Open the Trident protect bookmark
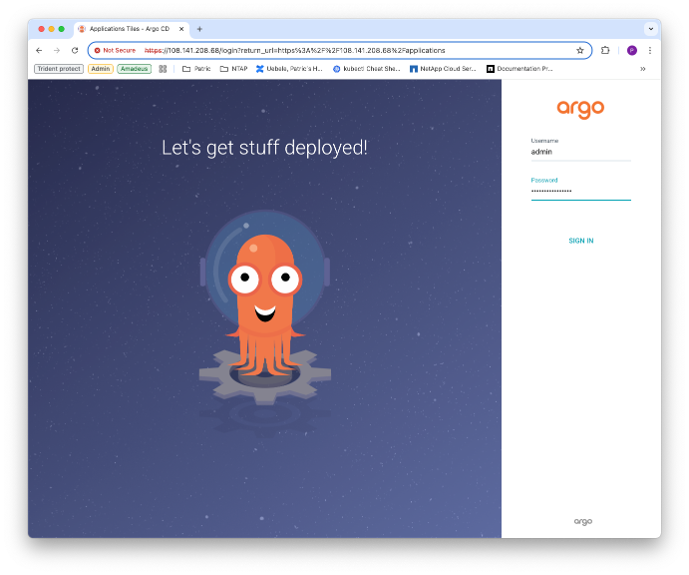Screen dimensions: 689x575 pyautogui.click(x=59, y=69)
